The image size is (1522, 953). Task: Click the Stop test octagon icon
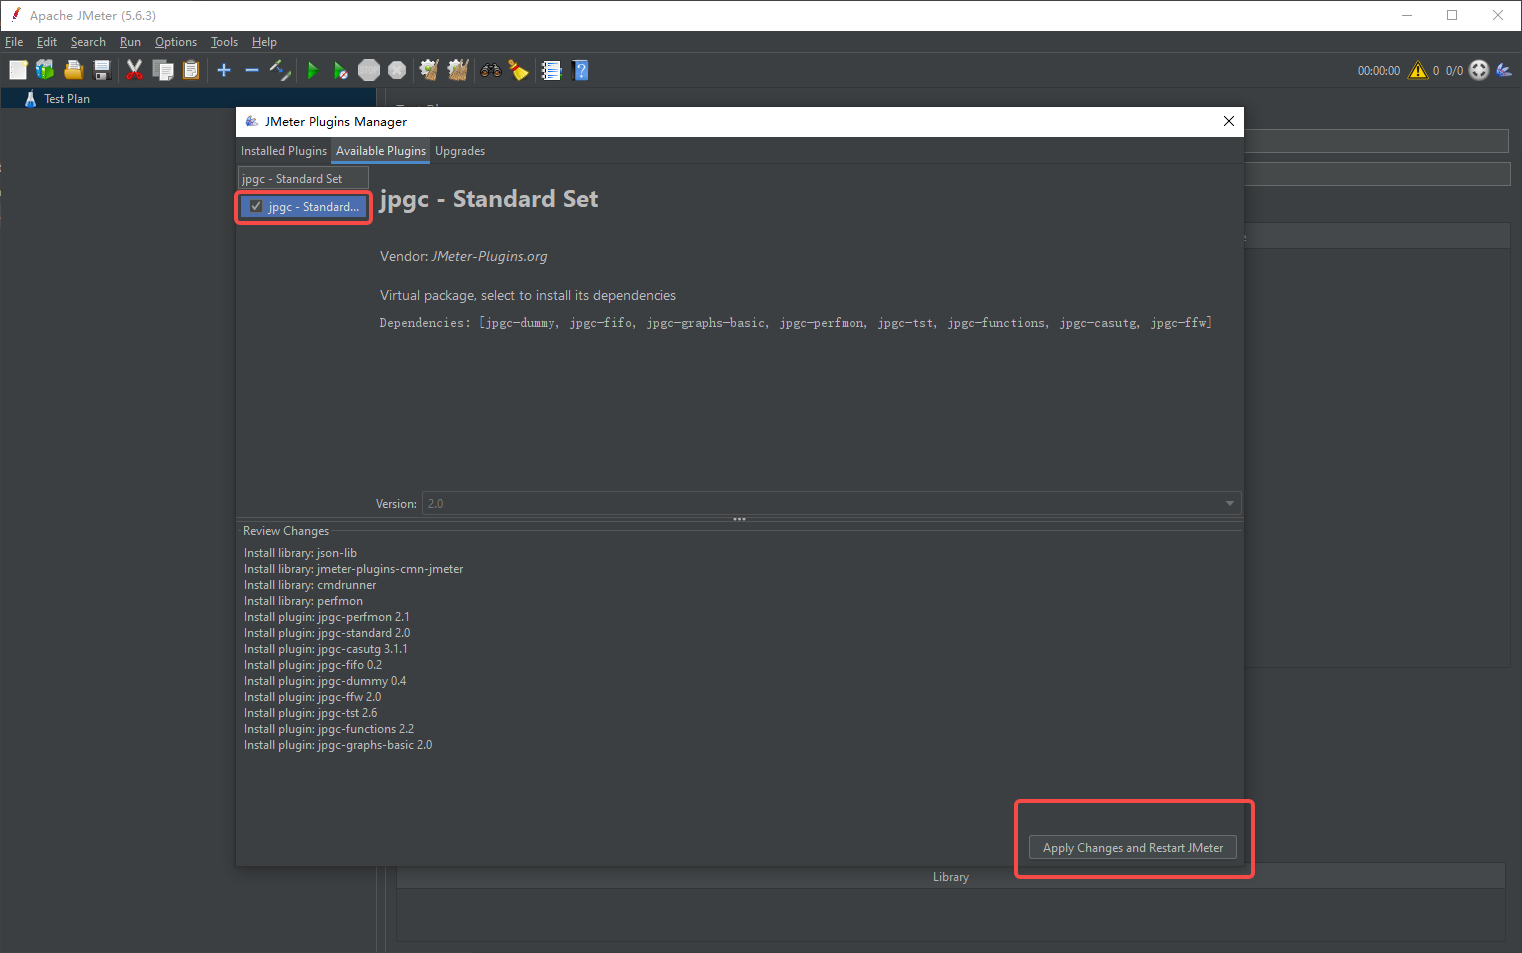point(369,70)
